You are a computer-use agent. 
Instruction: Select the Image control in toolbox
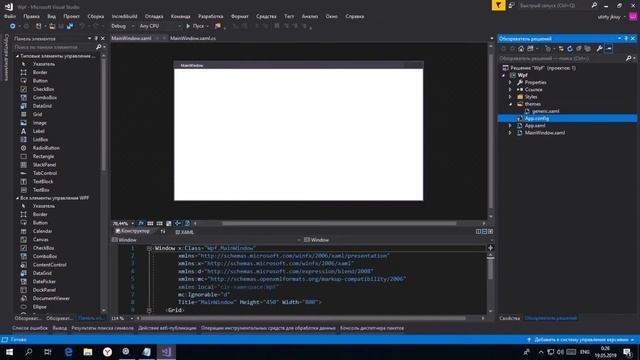click(x=40, y=122)
